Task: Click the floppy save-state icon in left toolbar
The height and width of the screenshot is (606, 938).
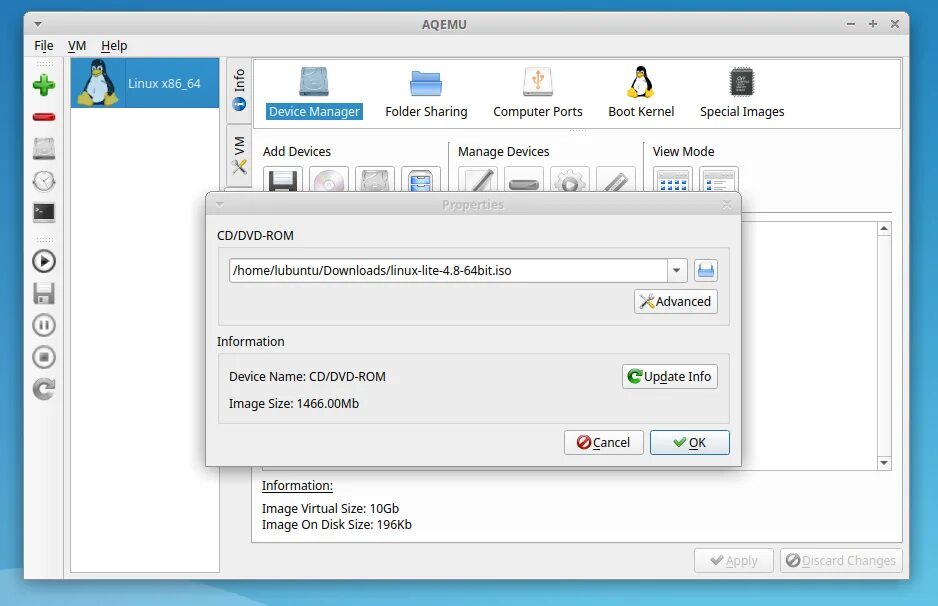Action: 44,294
